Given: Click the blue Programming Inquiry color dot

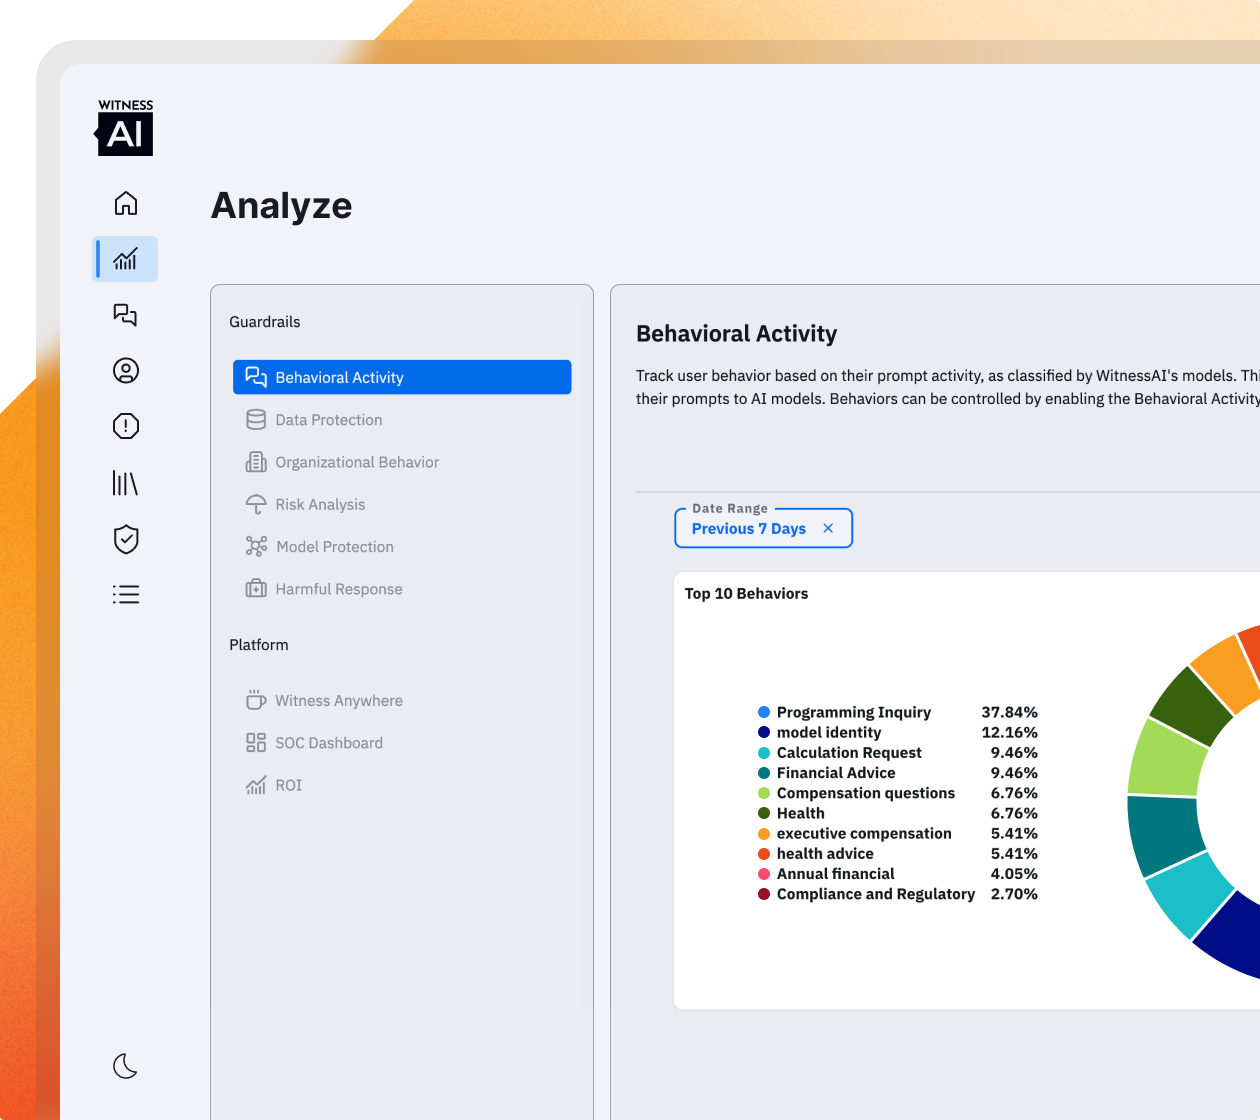Looking at the screenshot, I should tap(764, 712).
